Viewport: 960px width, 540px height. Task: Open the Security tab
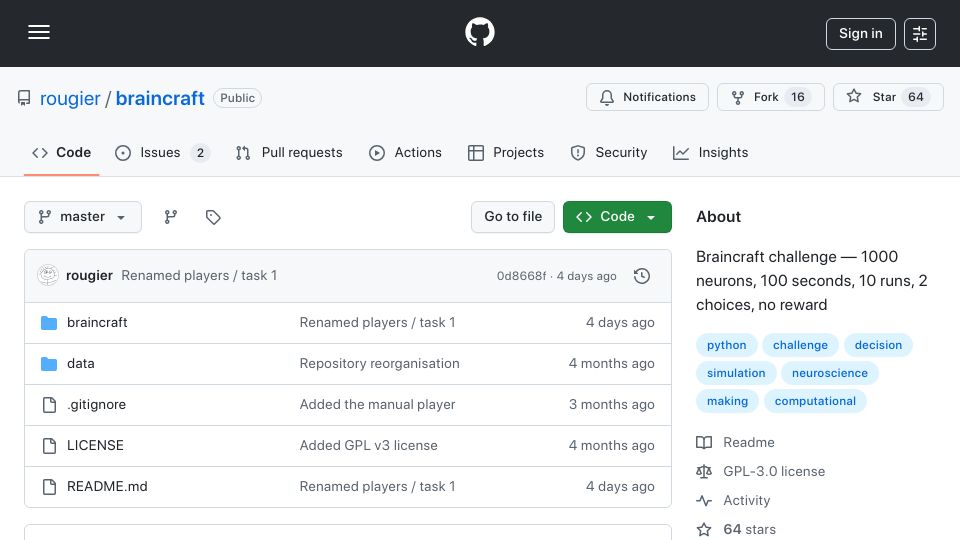pyautogui.click(x=609, y=152)
